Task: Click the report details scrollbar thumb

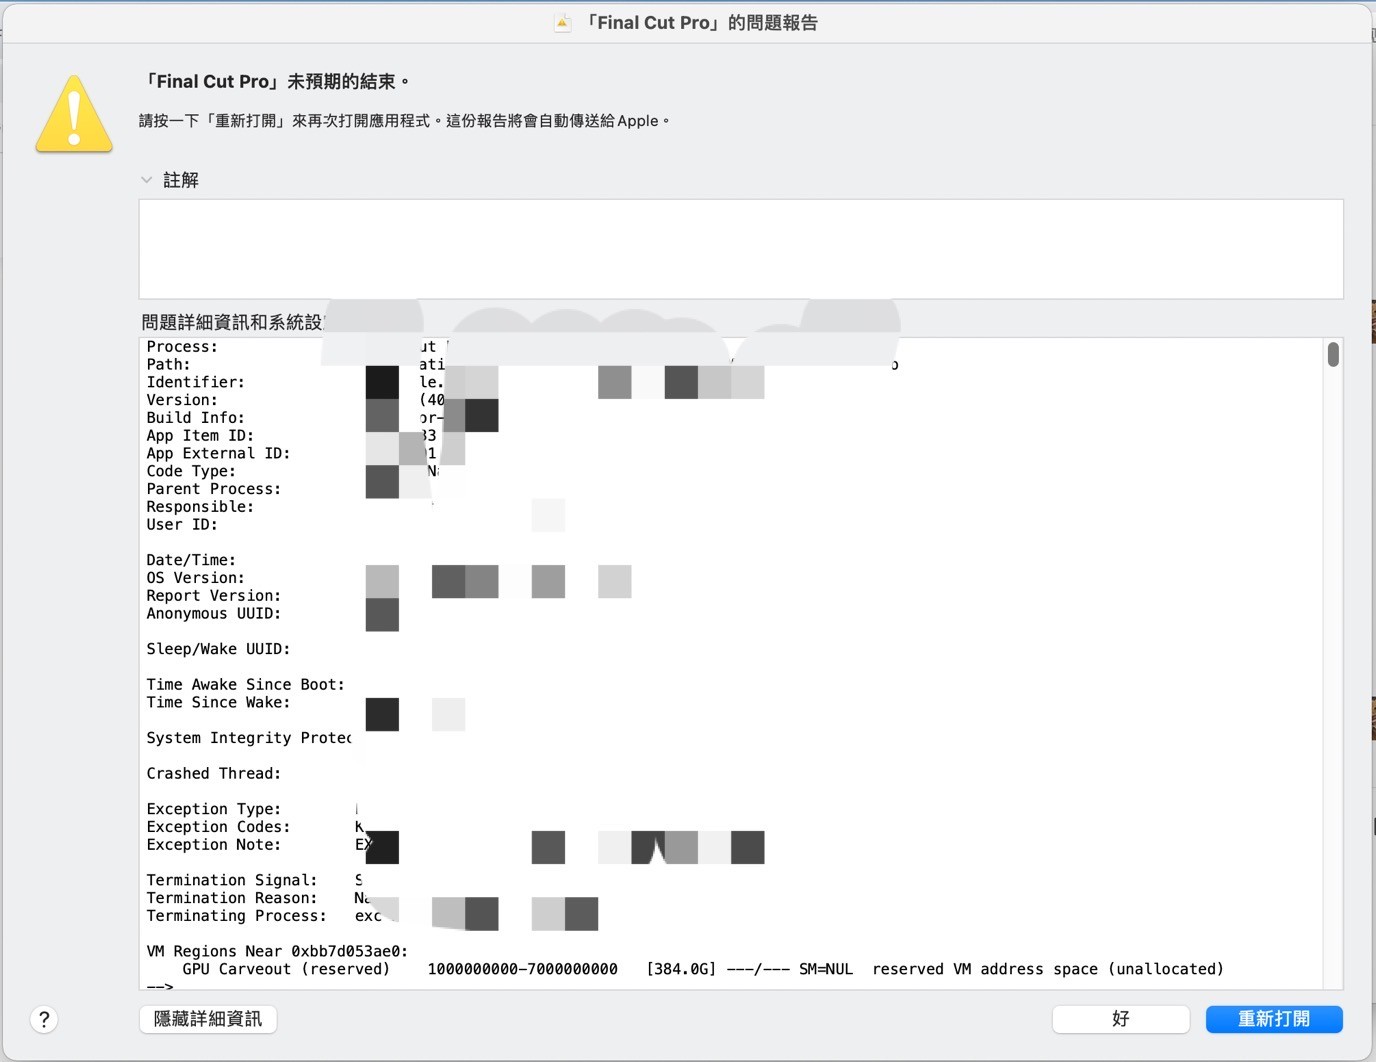Action: point(1333,355)
